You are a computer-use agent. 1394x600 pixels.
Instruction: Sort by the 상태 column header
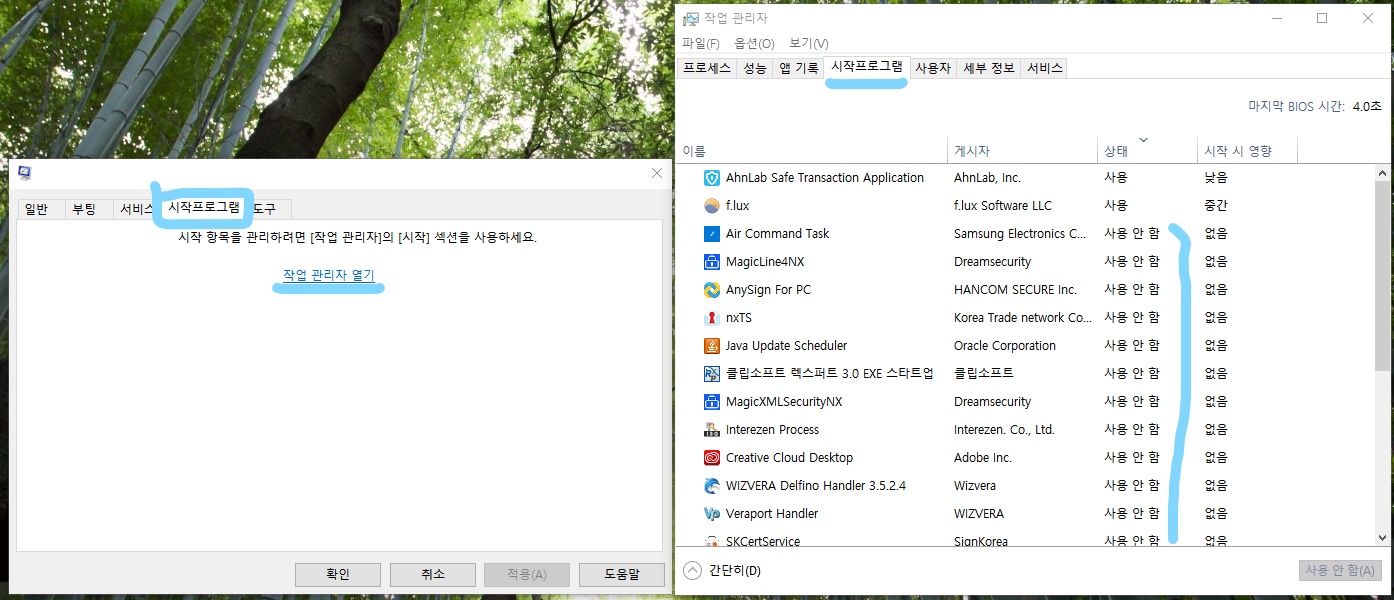[1147, 151]
